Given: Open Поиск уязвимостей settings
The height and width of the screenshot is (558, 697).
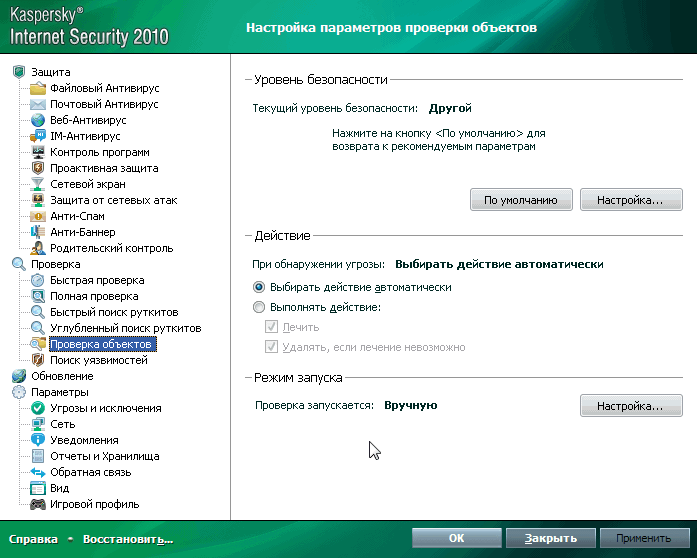Looking at the screenshot, I should click(x=99, y=360).
